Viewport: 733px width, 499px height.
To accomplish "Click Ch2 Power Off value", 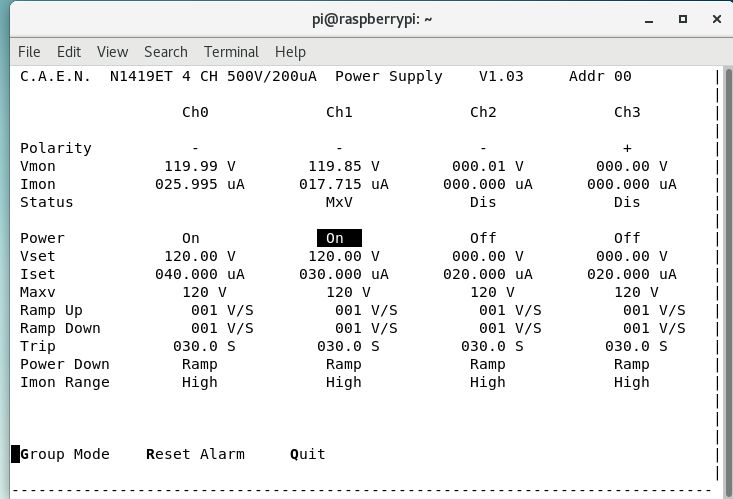I will click(483, 238).
